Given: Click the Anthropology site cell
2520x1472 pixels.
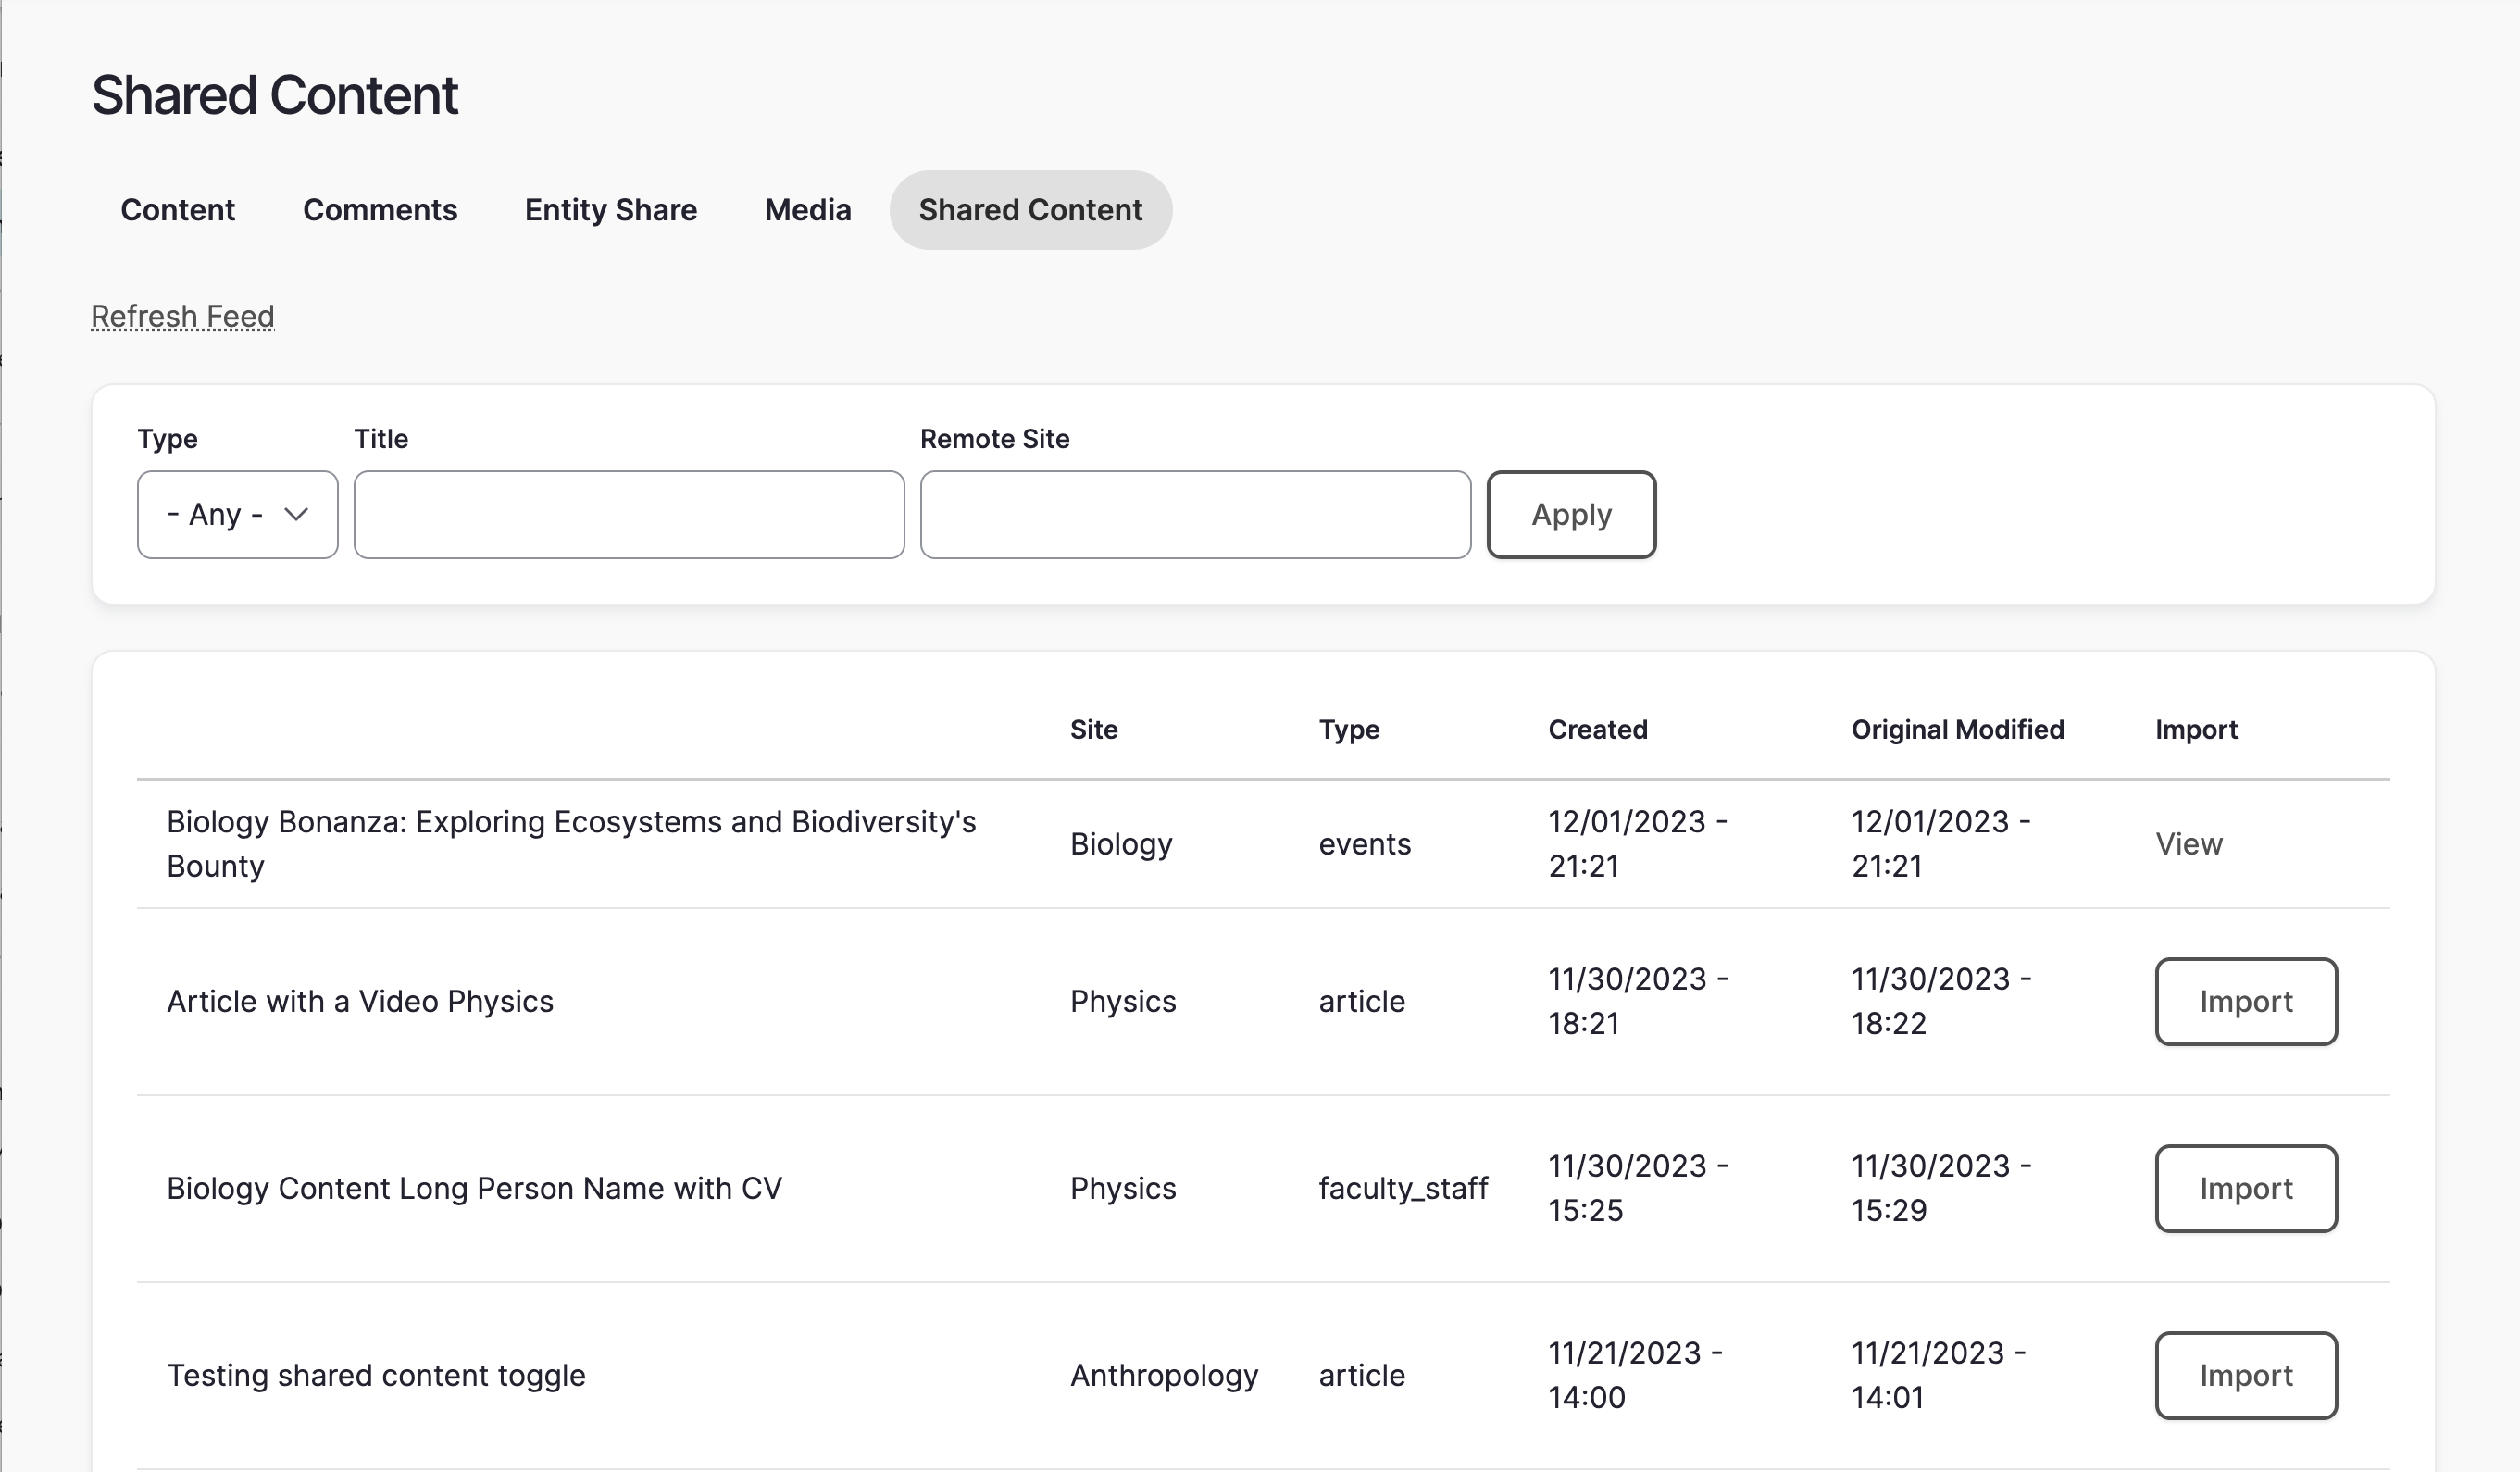Looking at the screenshot, I should click(x=1164, y=1376).
